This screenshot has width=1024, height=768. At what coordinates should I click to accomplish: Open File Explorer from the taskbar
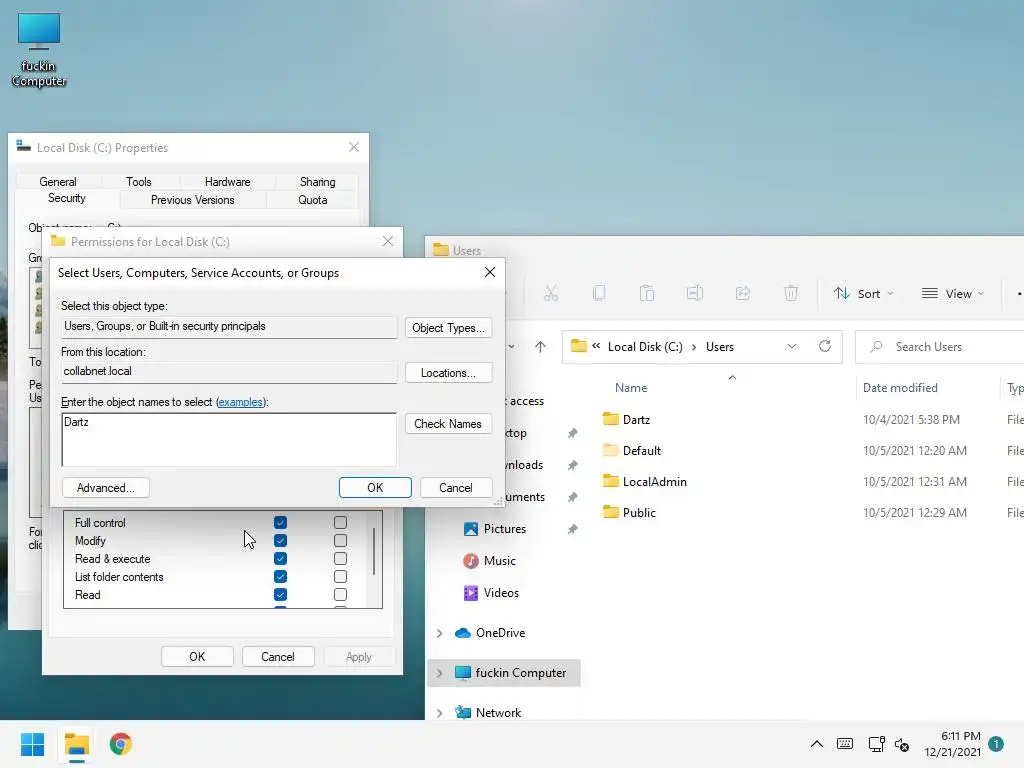77,744
